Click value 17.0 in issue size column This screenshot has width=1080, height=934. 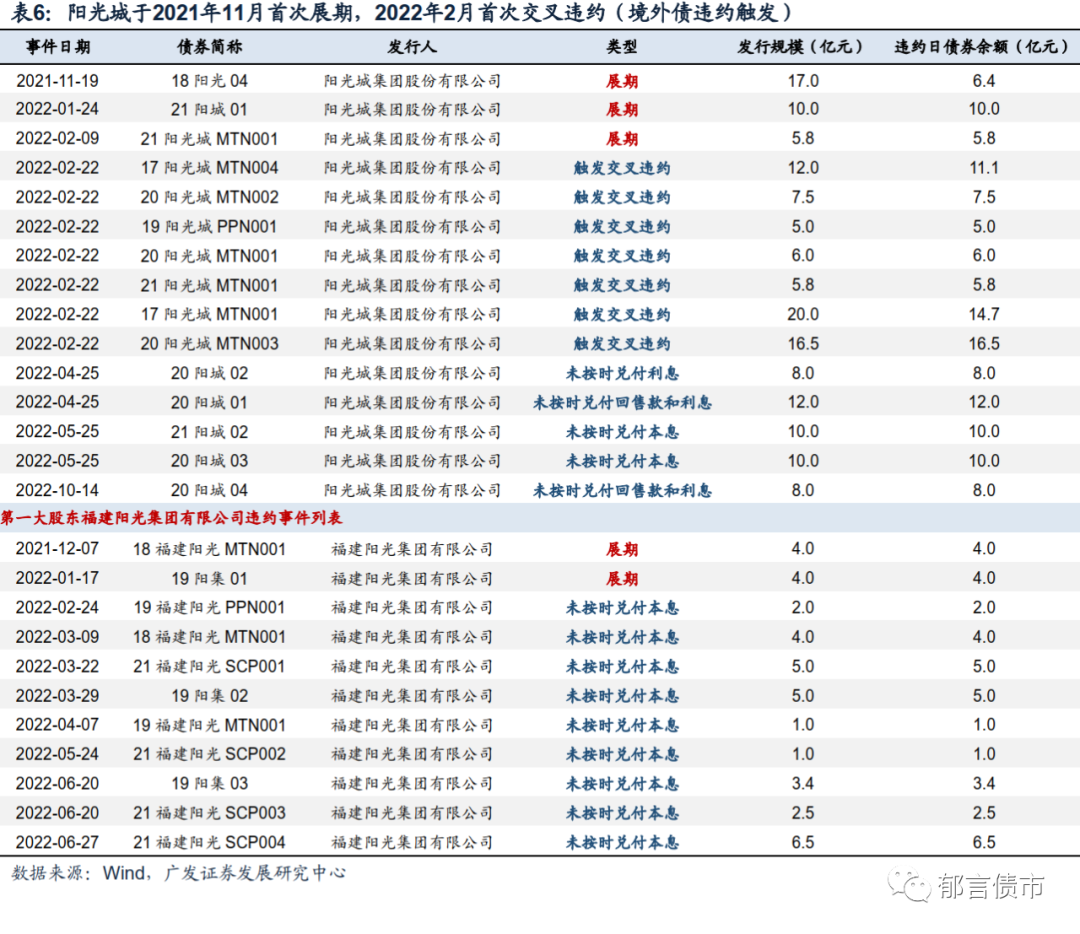(803, 81)
